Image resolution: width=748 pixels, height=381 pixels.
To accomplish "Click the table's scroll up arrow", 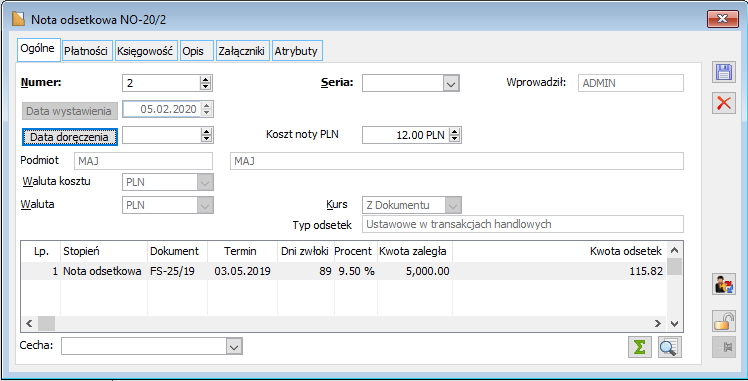I will pyautogui.click(x=674, y=250).
